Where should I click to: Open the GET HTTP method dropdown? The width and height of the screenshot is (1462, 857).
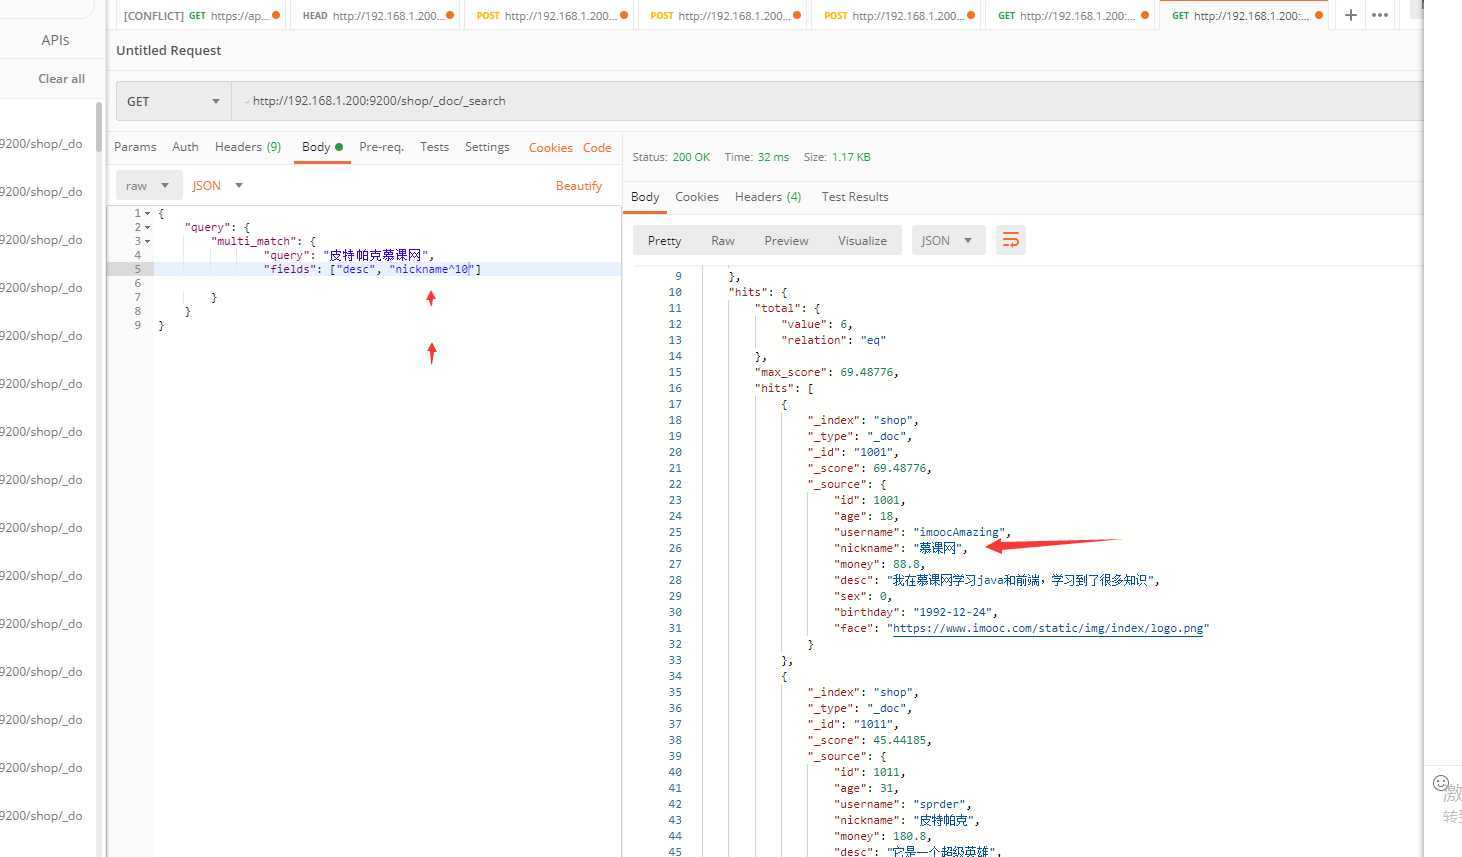coord(174,101)
